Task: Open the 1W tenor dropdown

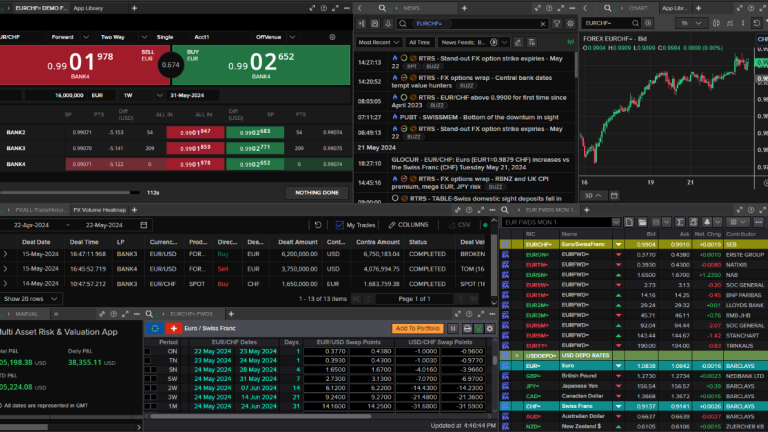Action: [x=159, y=95]
